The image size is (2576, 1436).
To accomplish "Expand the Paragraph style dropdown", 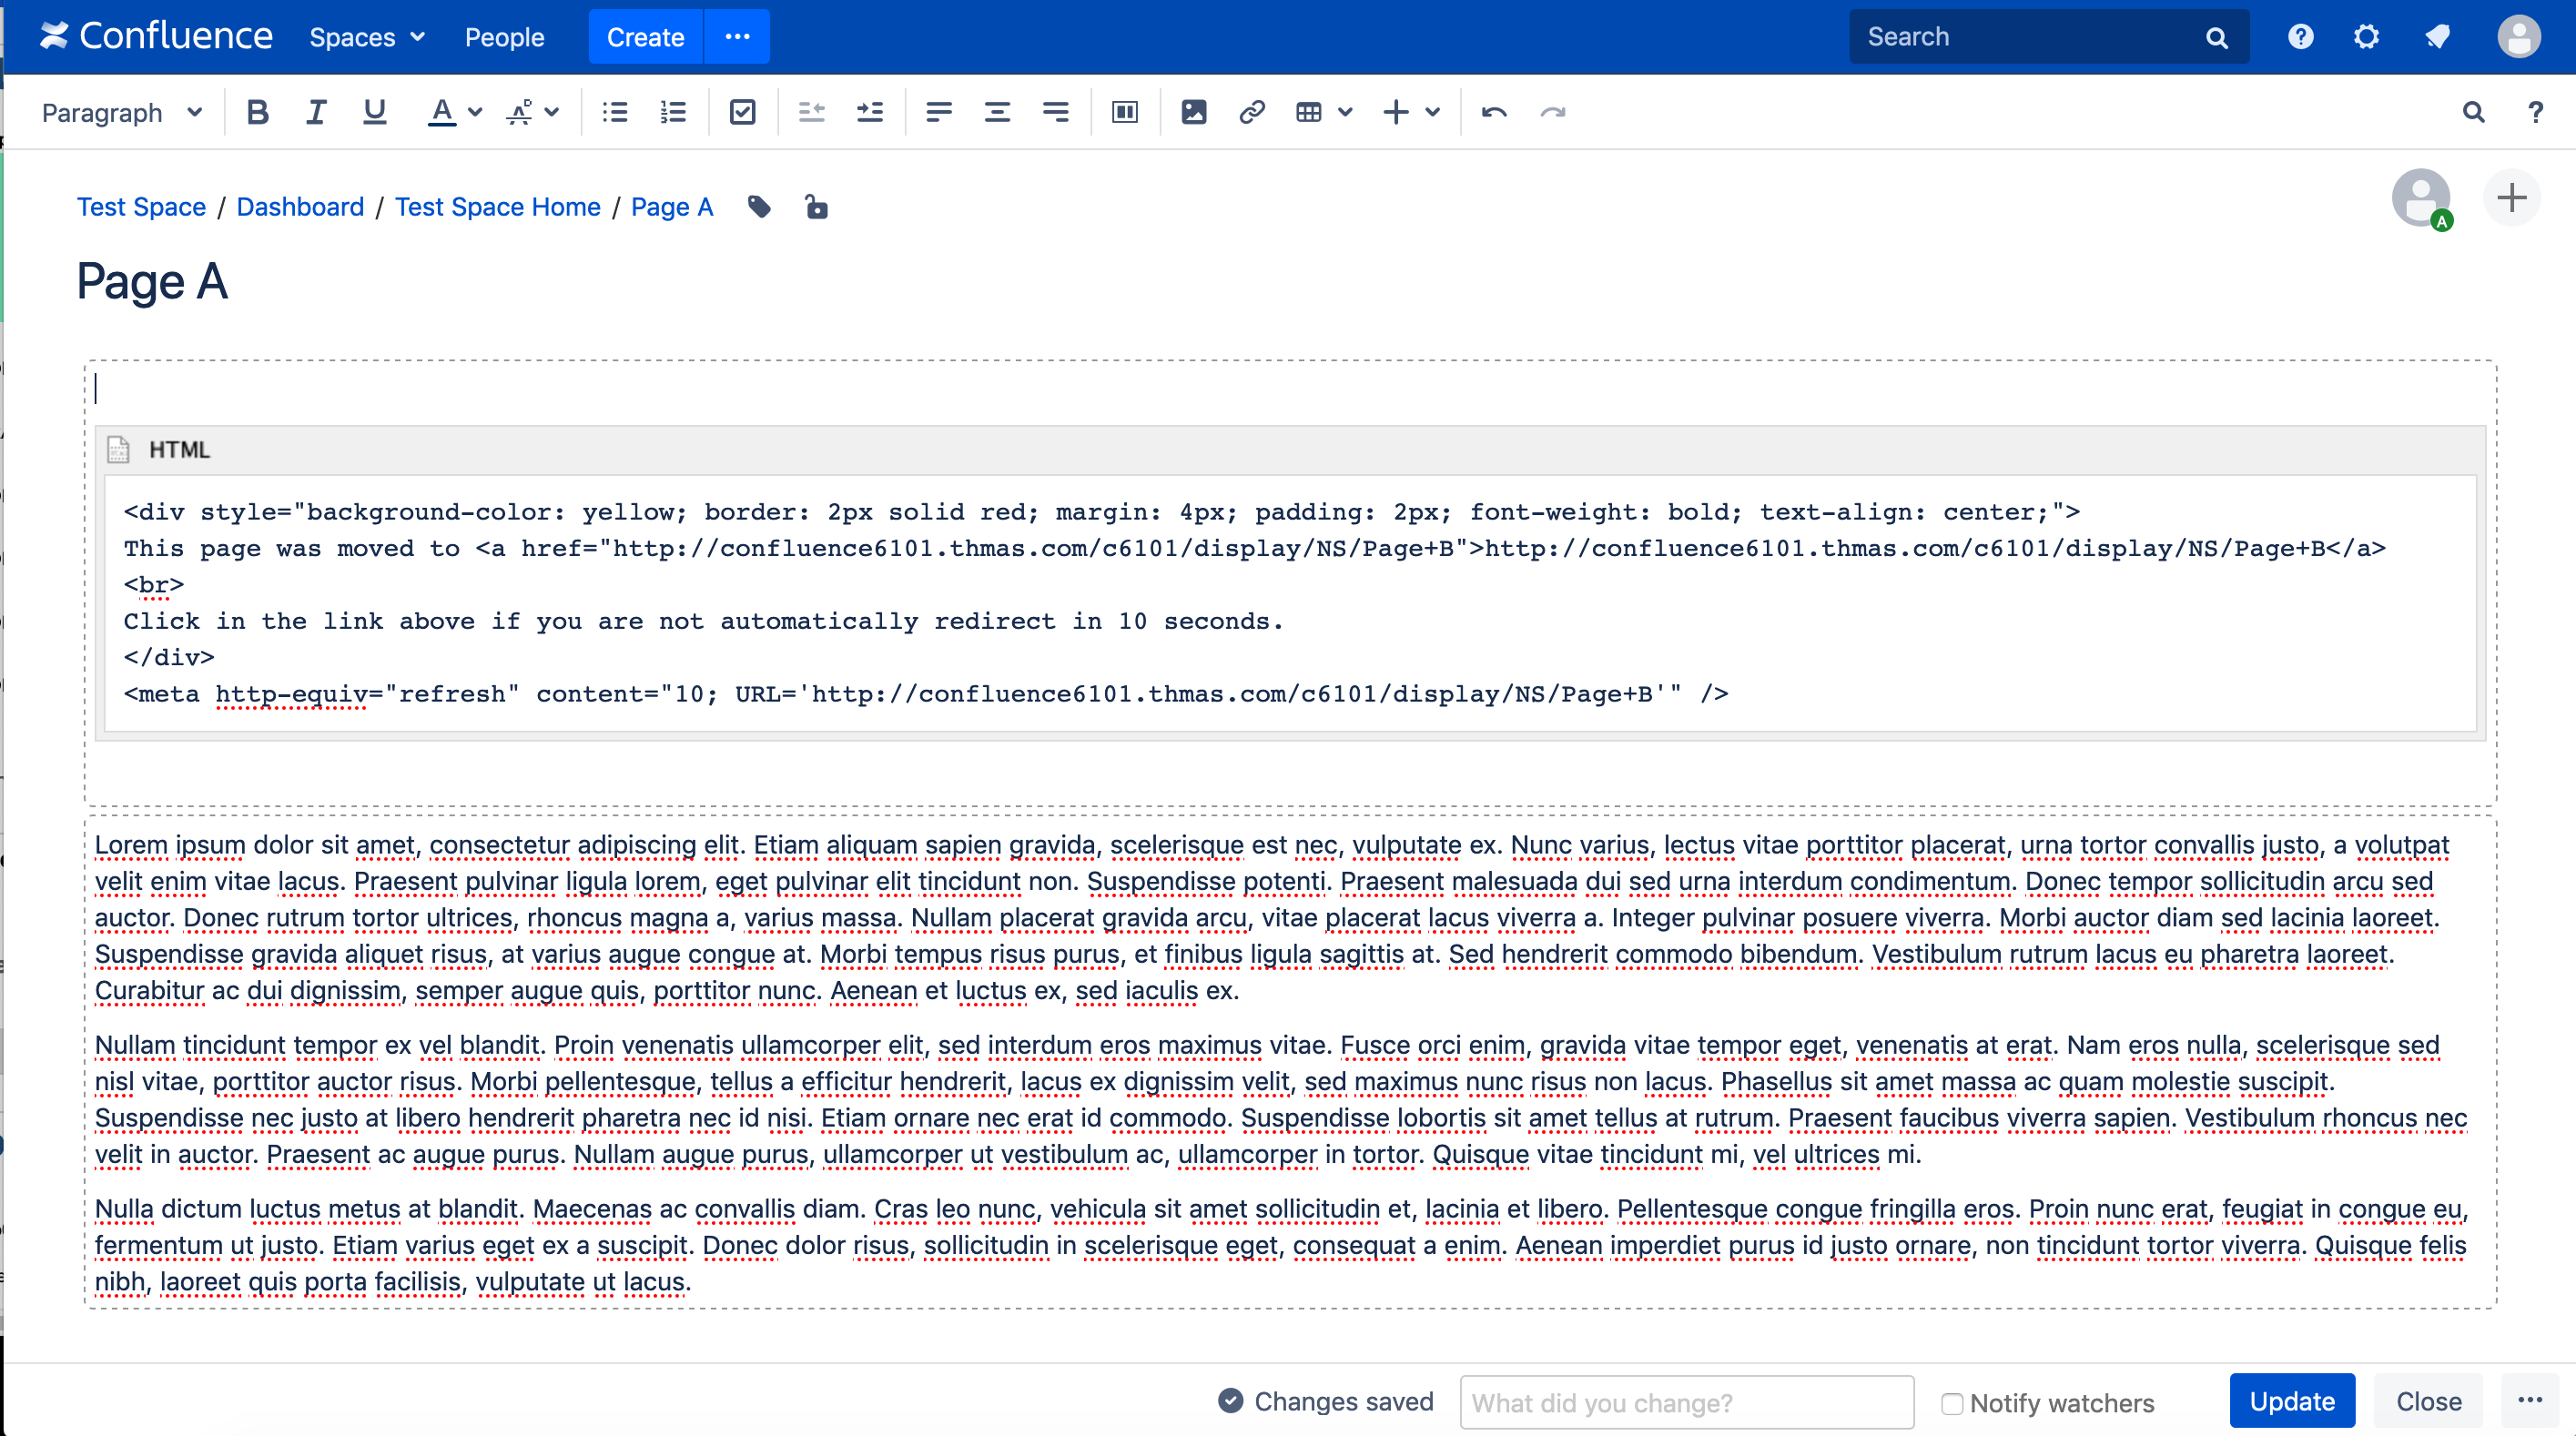I will (x=120, y=109).
